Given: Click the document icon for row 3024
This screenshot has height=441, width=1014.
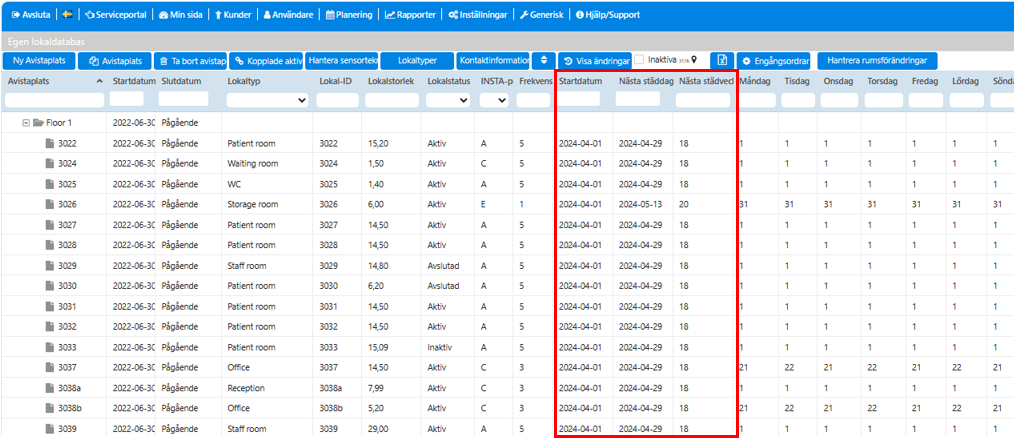Looking at the screenshot, I should (49, 164).
